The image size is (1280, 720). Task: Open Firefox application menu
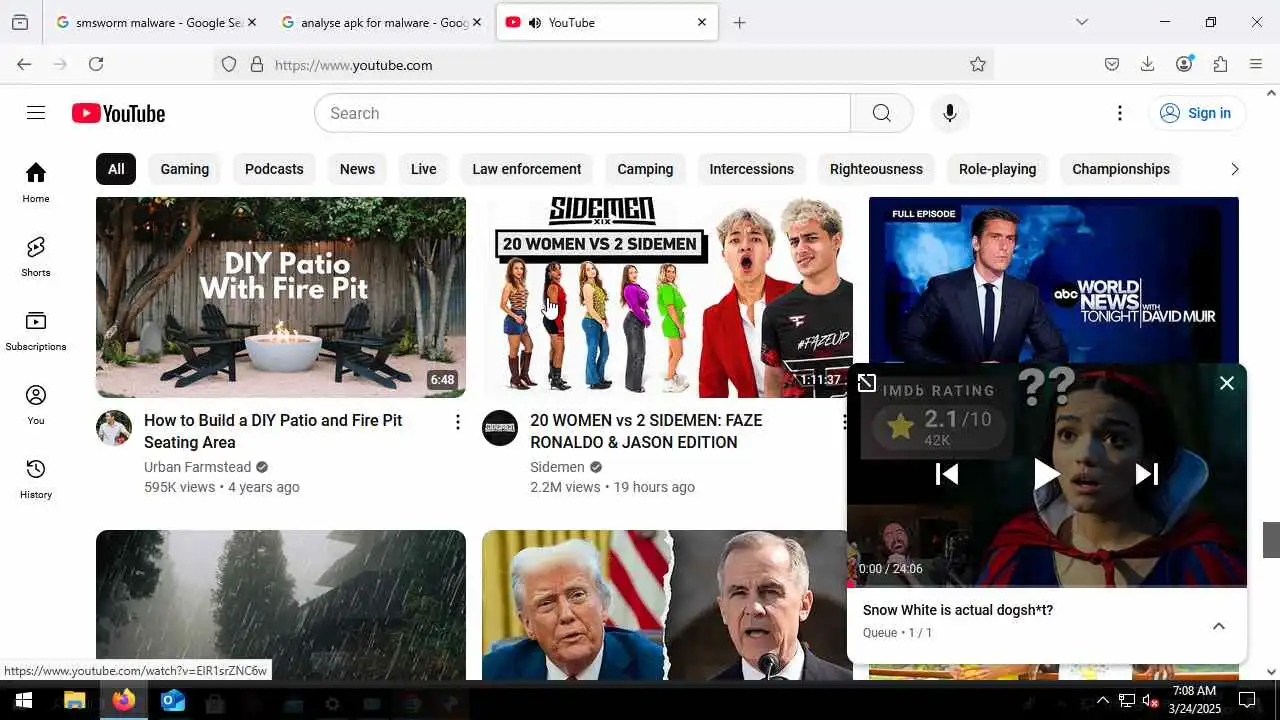1256,64
